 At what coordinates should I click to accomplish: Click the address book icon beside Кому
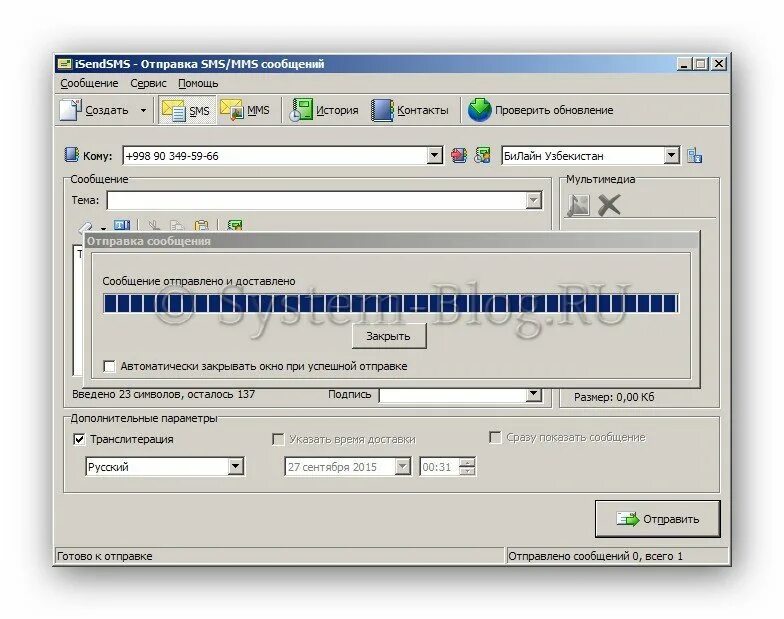pos(72,155)
